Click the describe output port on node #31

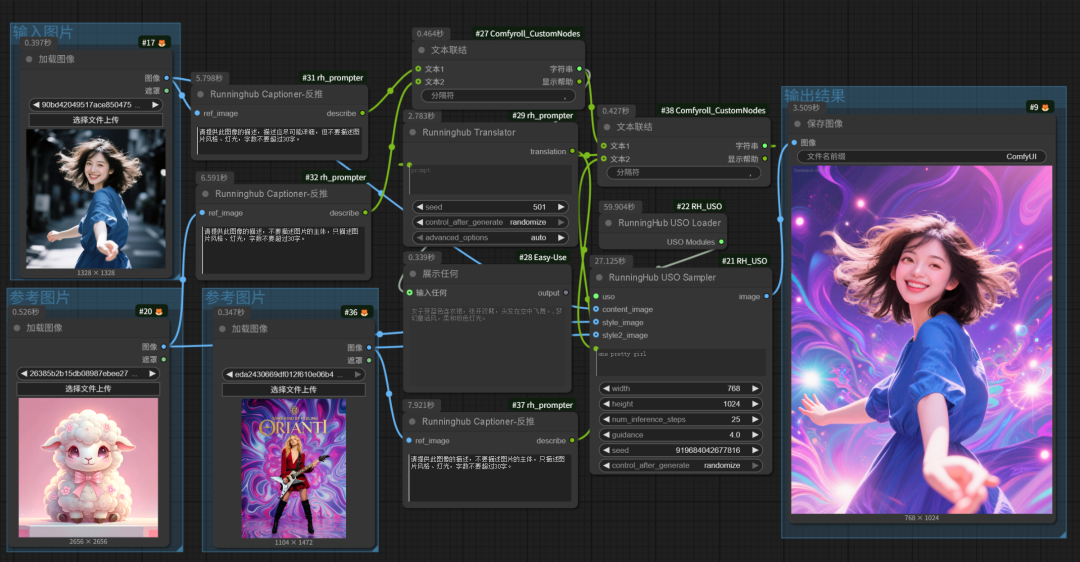click(x=363, y=113)
